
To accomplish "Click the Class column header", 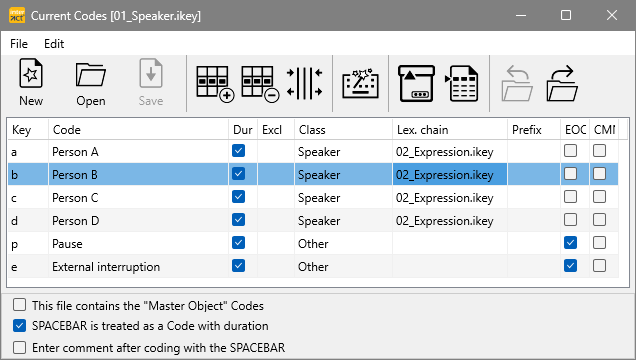I will 343,130.
